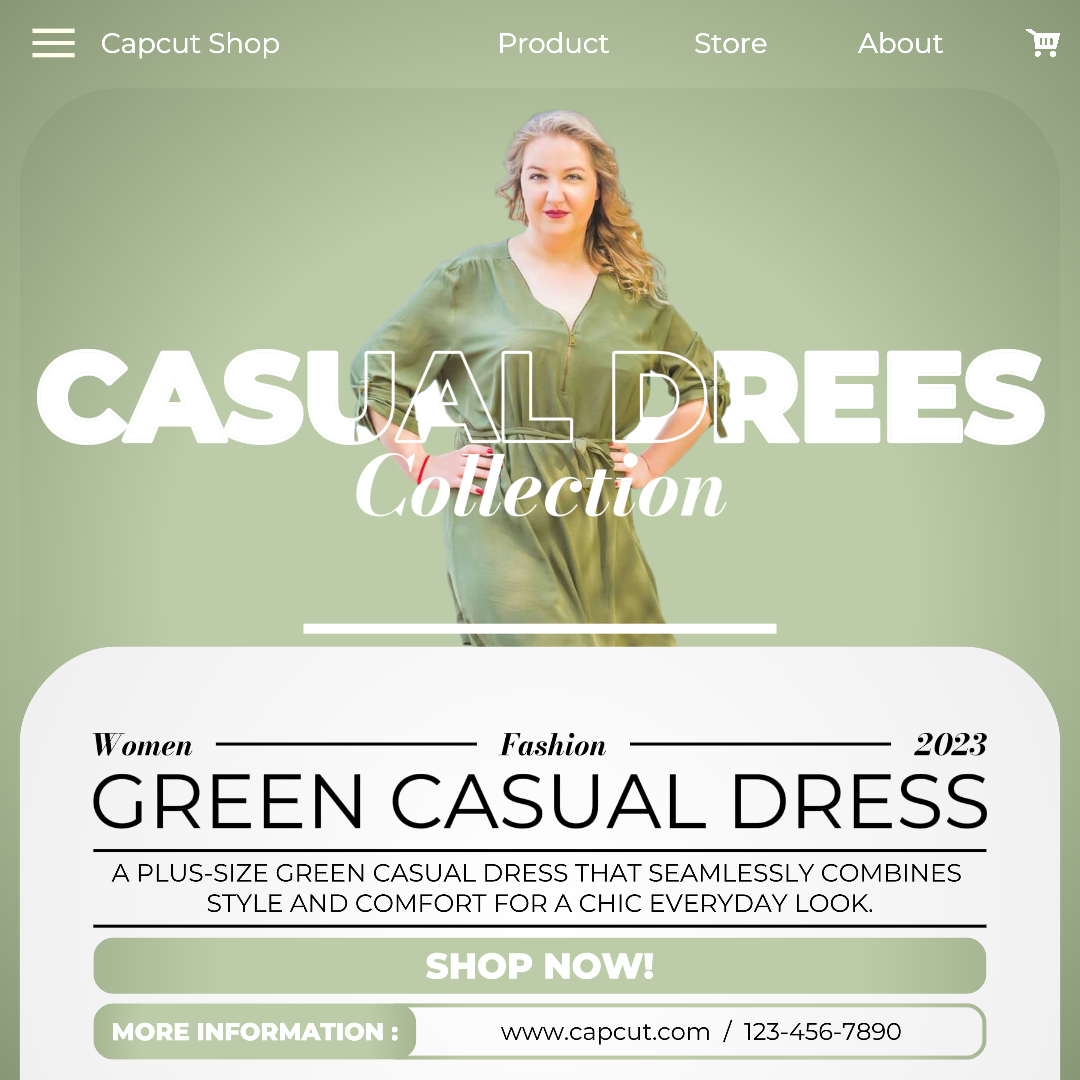The image size is (1080, 1080).
Task: Click the model's face in the photo
Action: 557,182
